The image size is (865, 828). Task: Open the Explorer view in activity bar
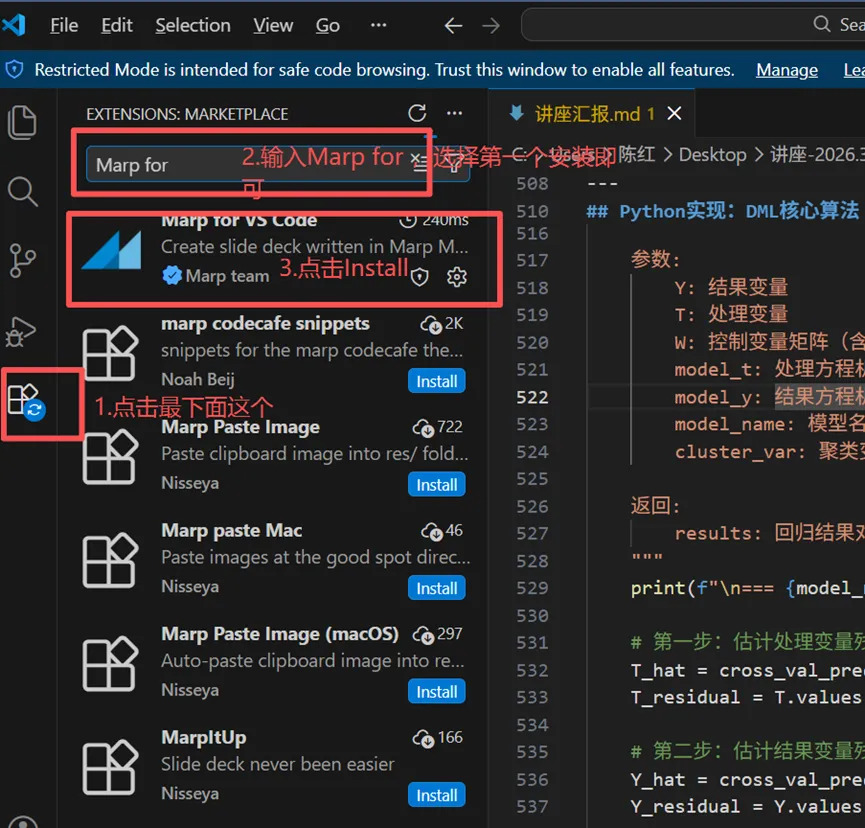click(x=23, y=122)
